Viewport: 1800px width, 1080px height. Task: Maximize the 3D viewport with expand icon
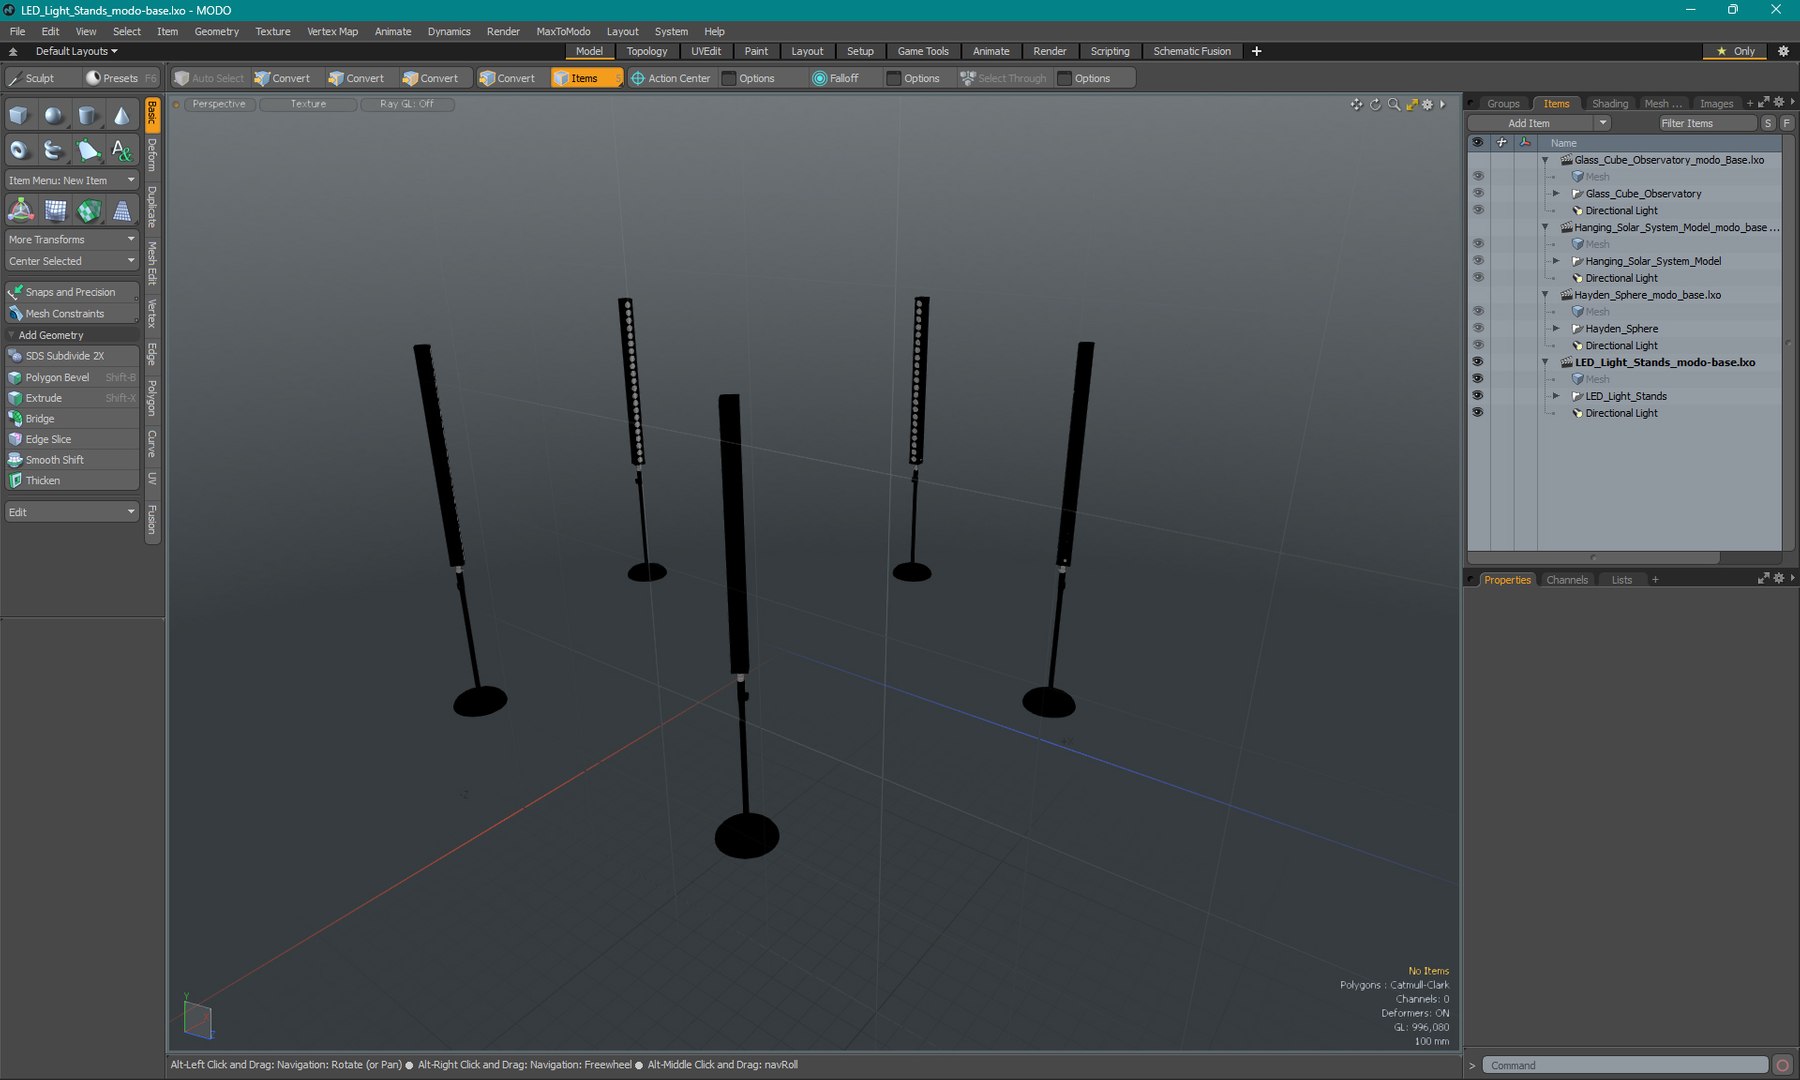[x=1411, y=104]
